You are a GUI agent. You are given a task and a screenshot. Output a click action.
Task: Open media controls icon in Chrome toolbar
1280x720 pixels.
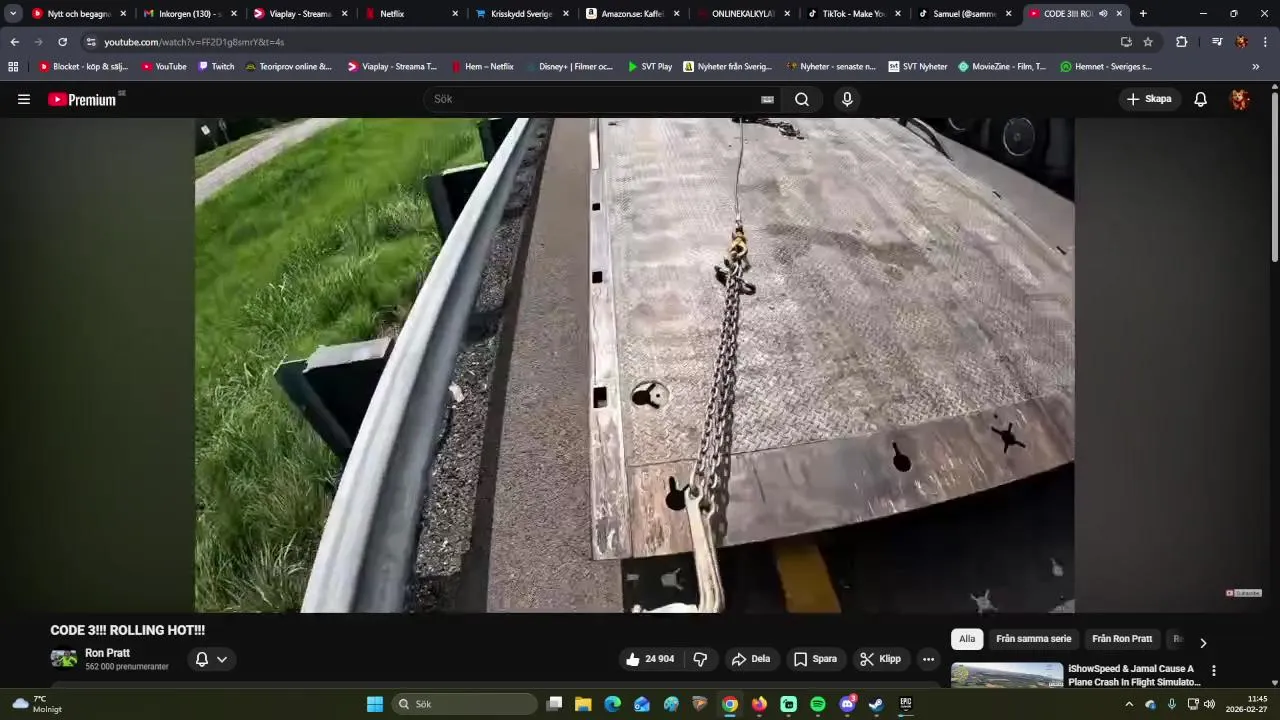1216,42
